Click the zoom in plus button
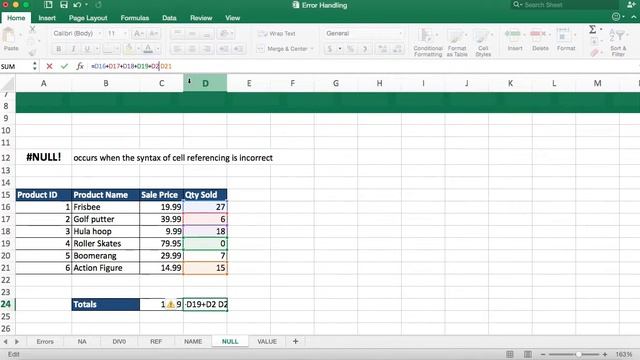Screen dimensions: 640x360 (605, 354)
